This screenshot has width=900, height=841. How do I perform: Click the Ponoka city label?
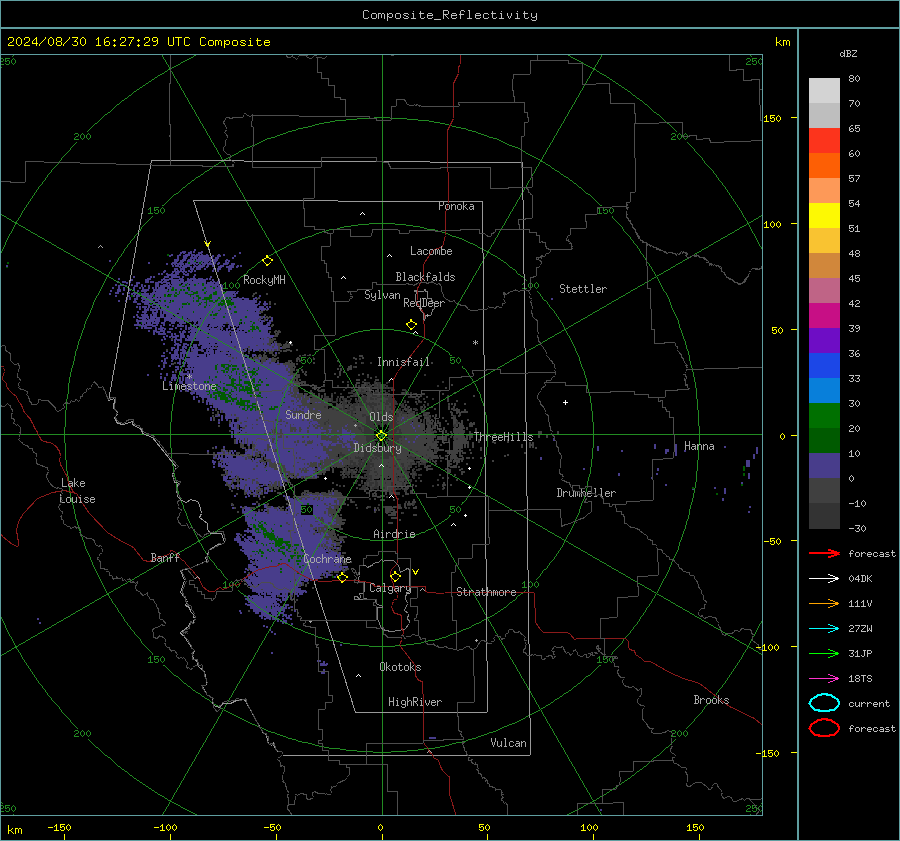[x=456, y=206]
